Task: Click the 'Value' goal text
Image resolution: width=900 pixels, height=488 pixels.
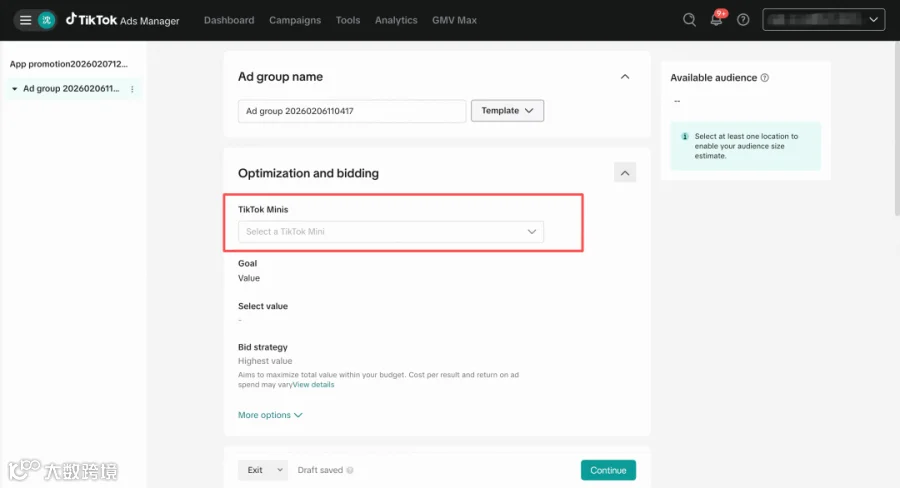Action: [249, 278]
